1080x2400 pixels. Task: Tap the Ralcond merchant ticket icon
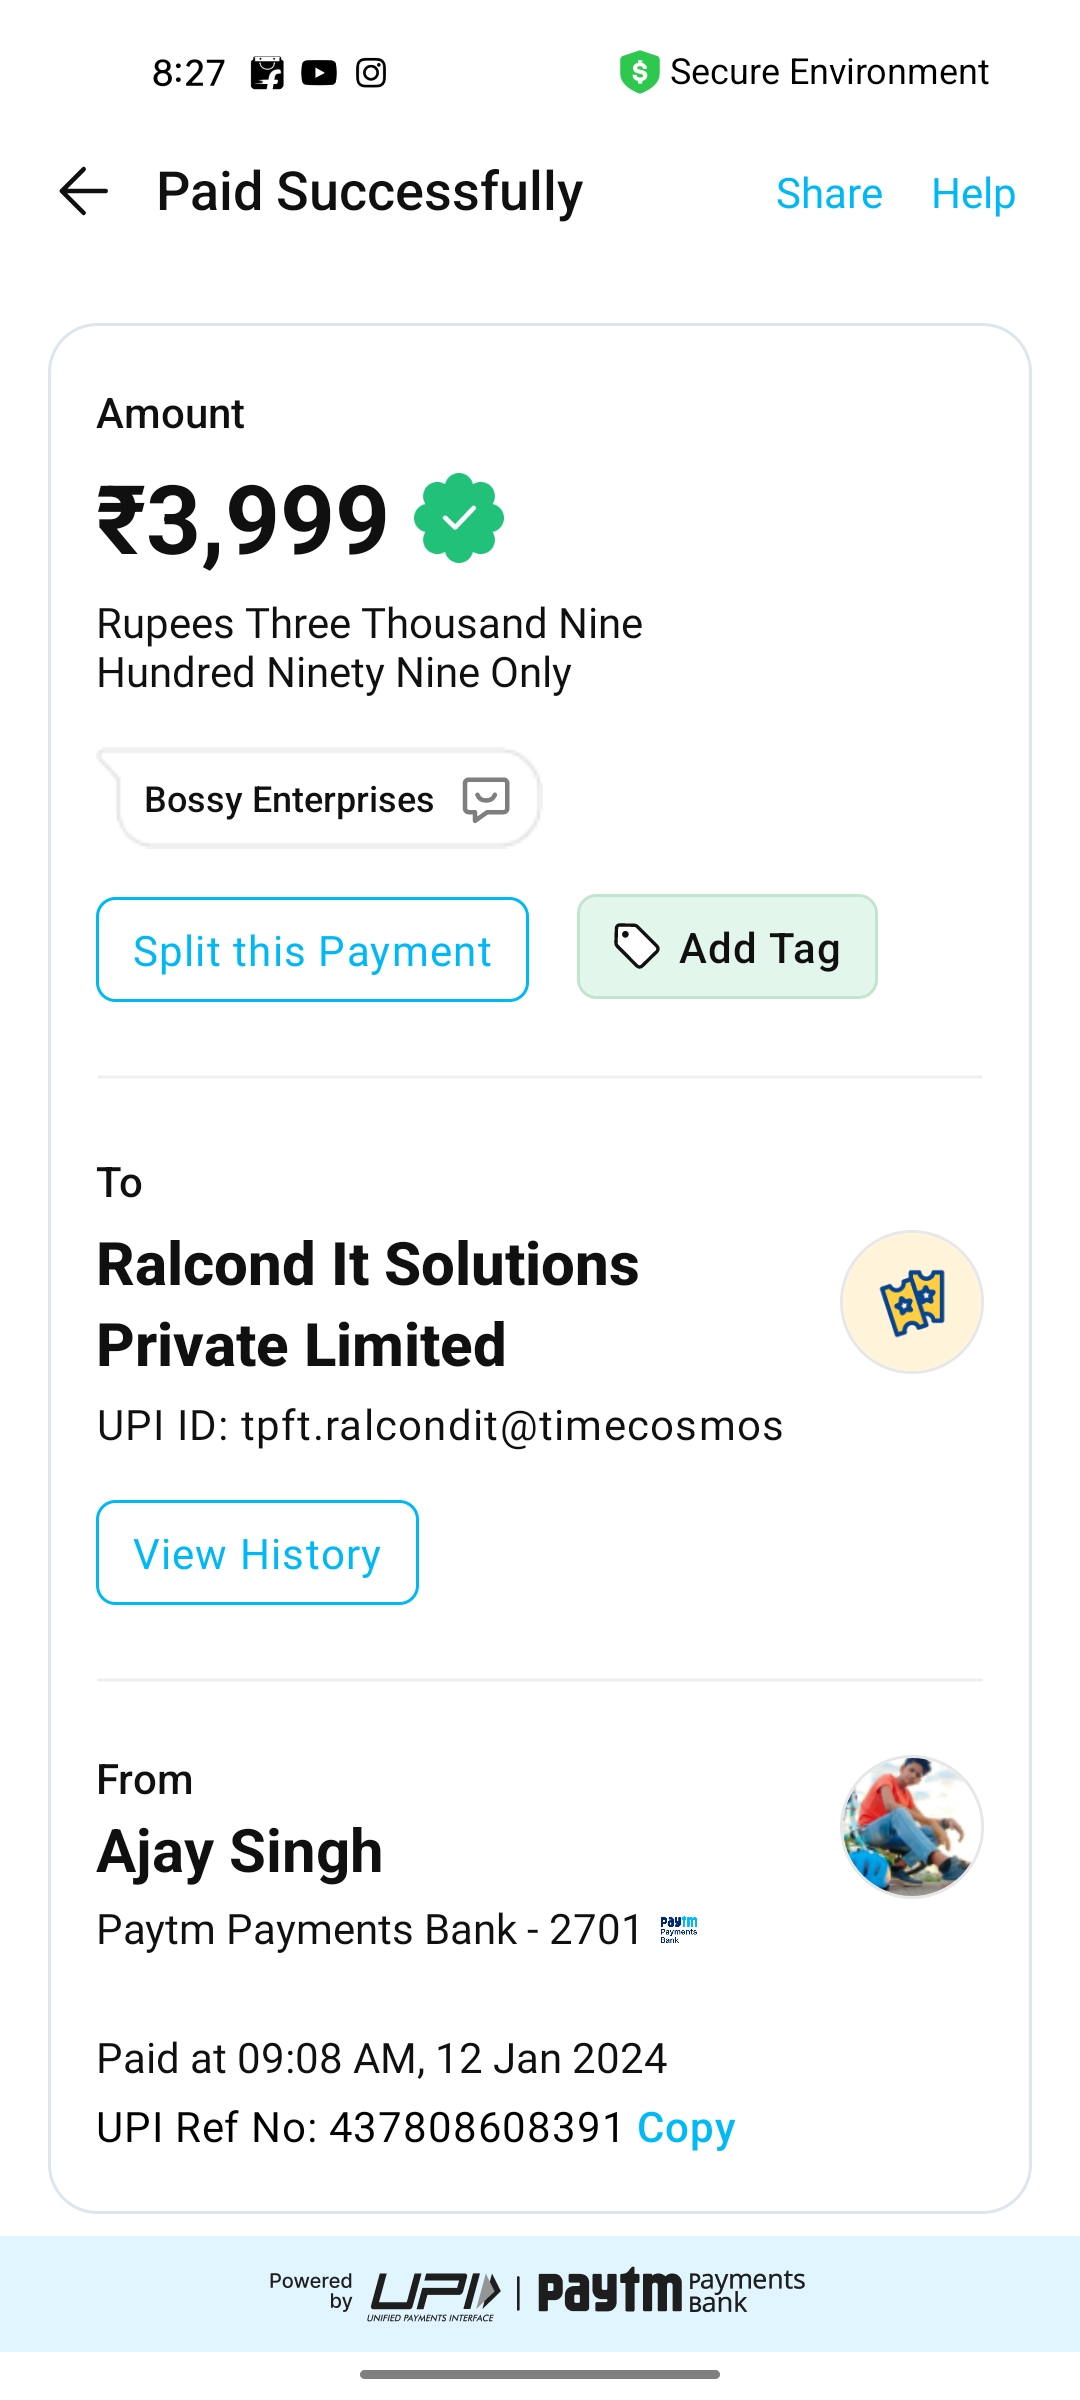[911, 1302]
